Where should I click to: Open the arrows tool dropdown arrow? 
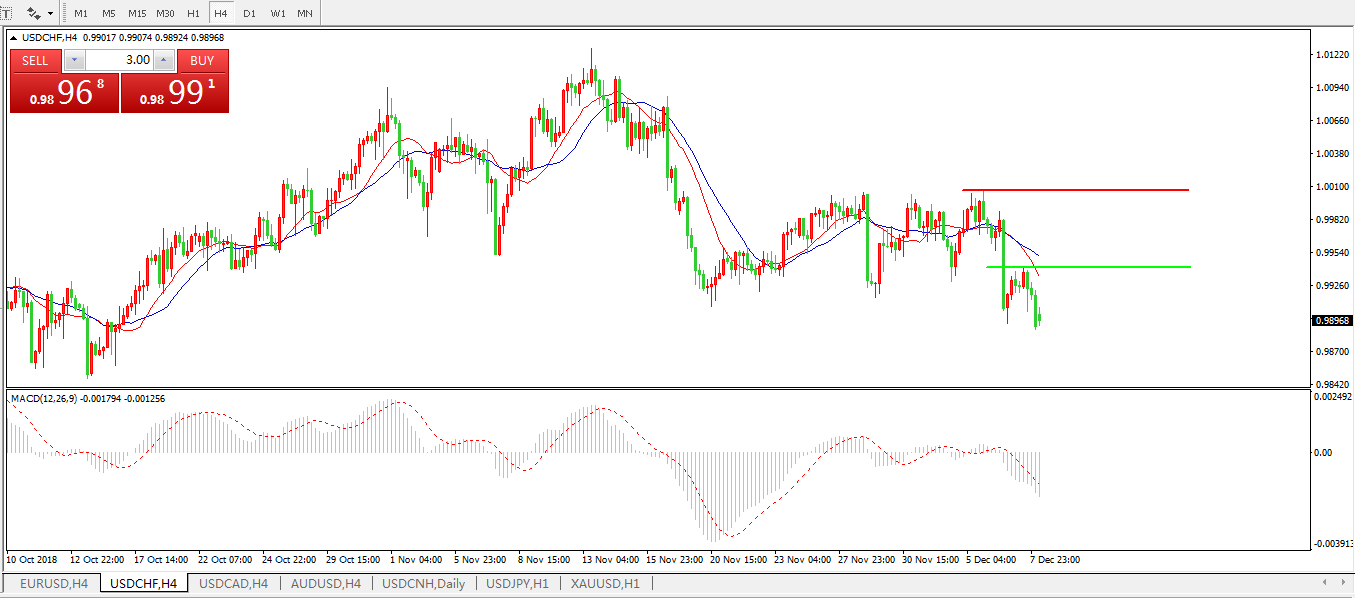click(50, 14)
